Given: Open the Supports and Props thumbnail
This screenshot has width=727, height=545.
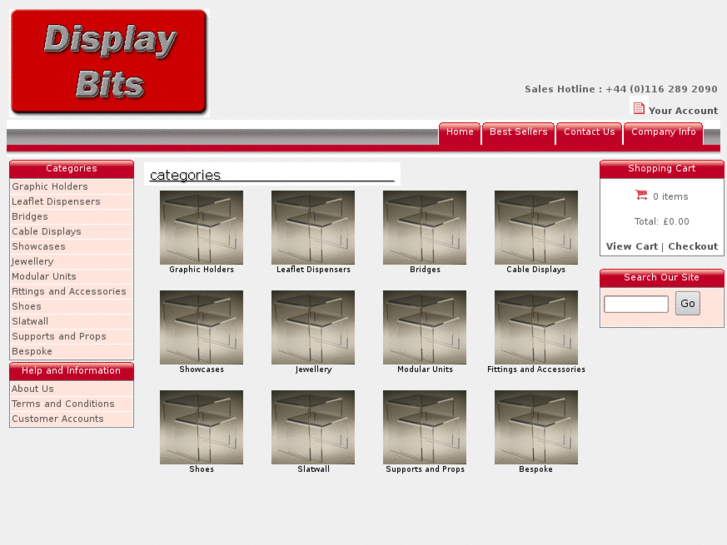Looking at the screenshot, I should (425, 427).
